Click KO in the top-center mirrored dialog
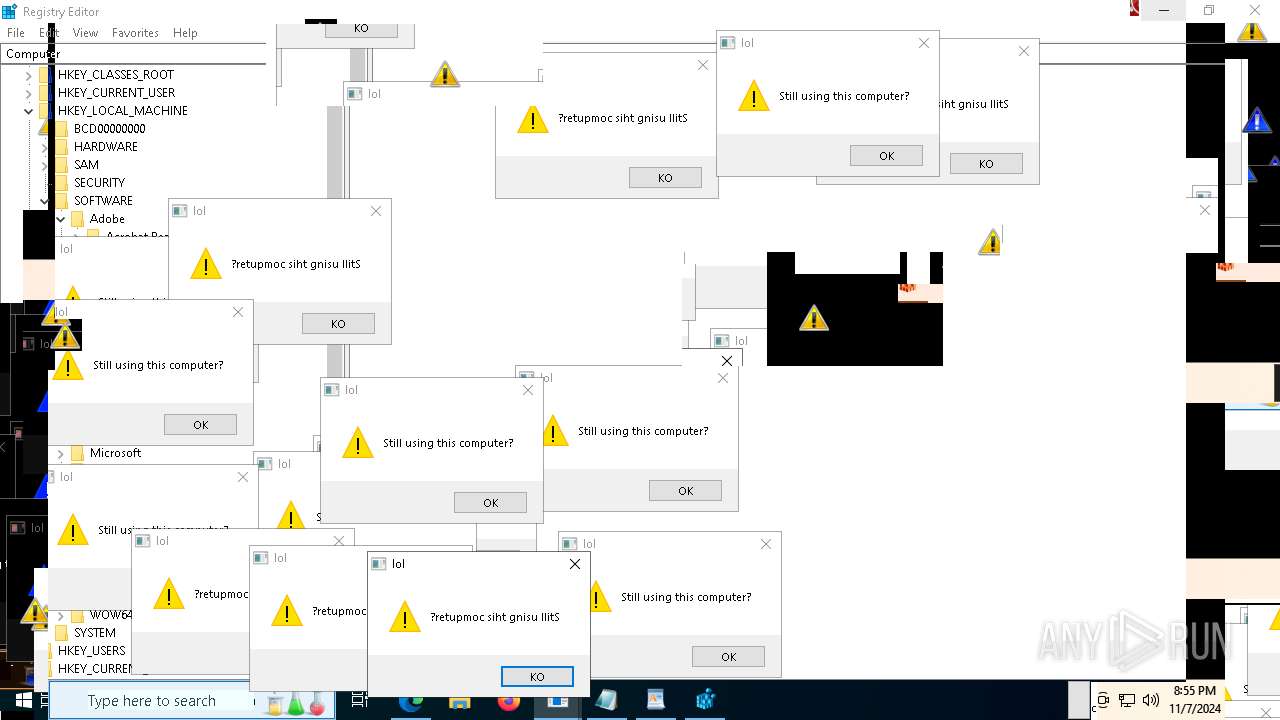The image size is (1280, 720). click(665, 178)
